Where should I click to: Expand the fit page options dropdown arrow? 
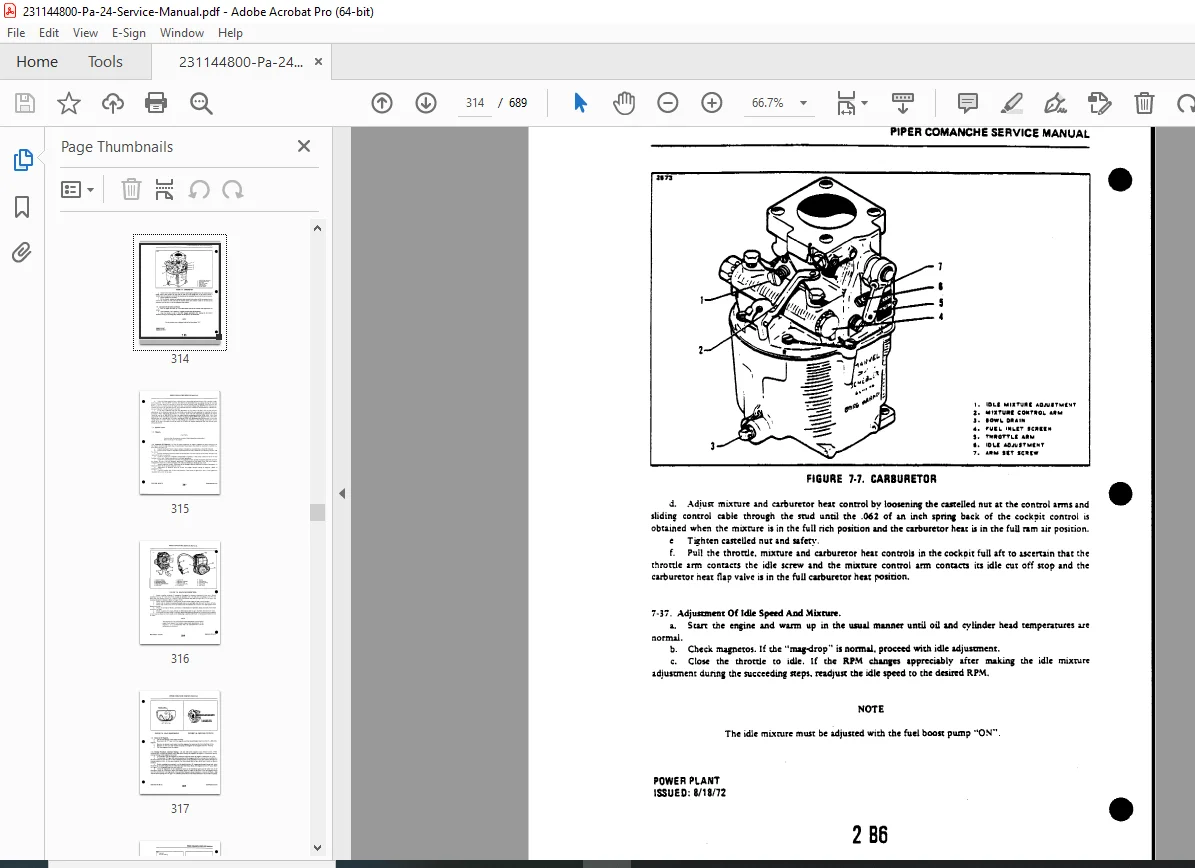[865, 102]
